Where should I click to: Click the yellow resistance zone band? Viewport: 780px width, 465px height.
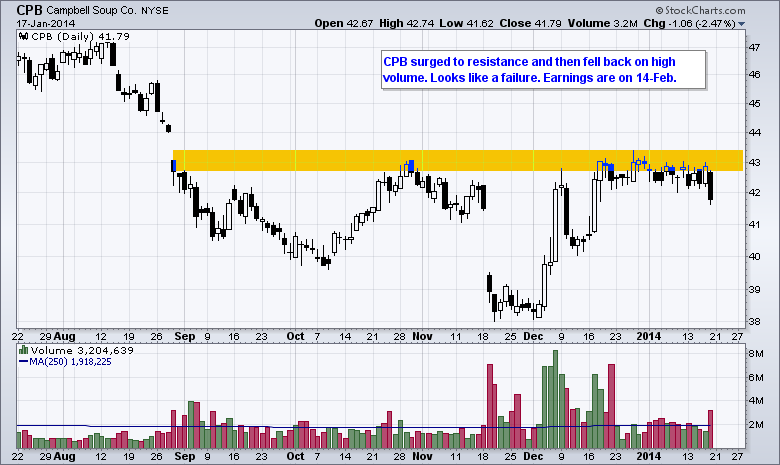(458, 160)
